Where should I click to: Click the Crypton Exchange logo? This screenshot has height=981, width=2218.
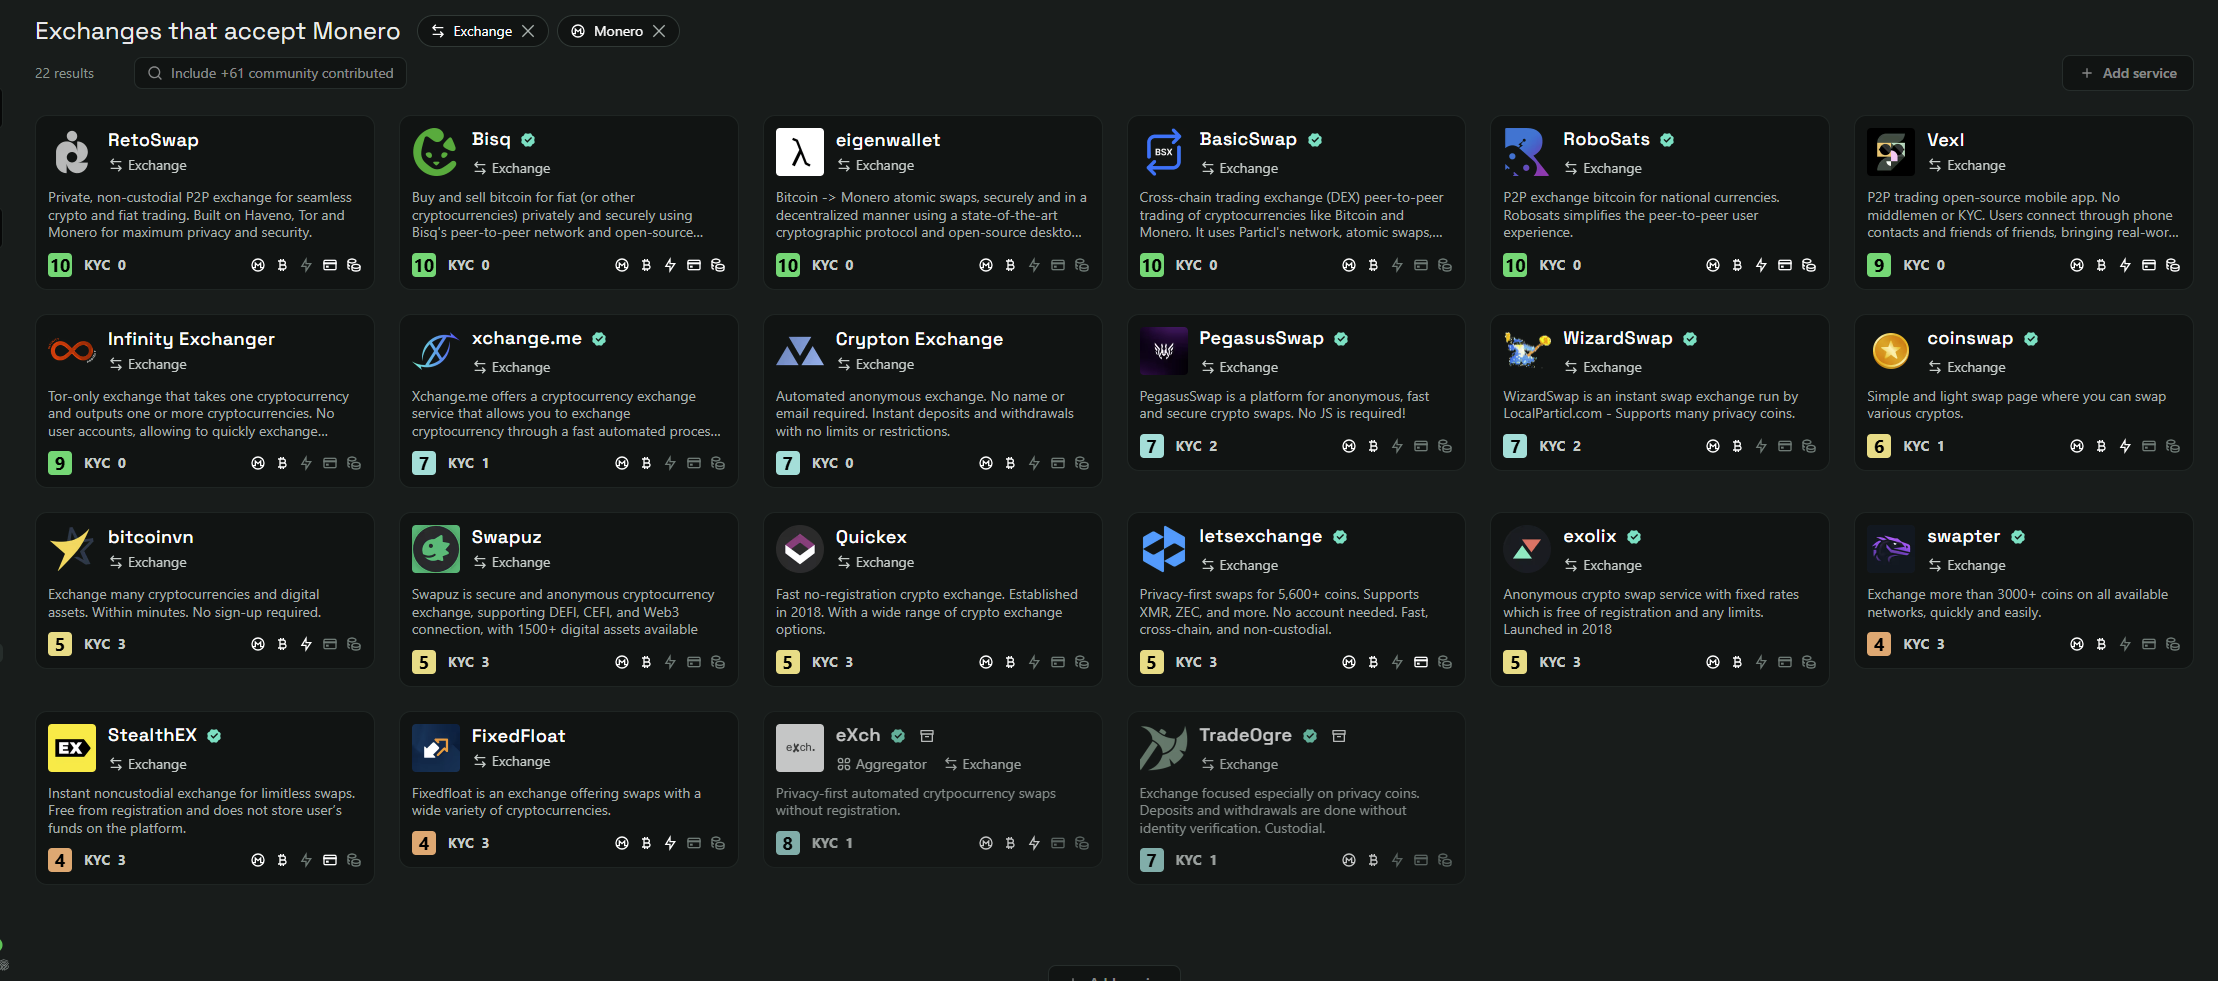[799, 351]
